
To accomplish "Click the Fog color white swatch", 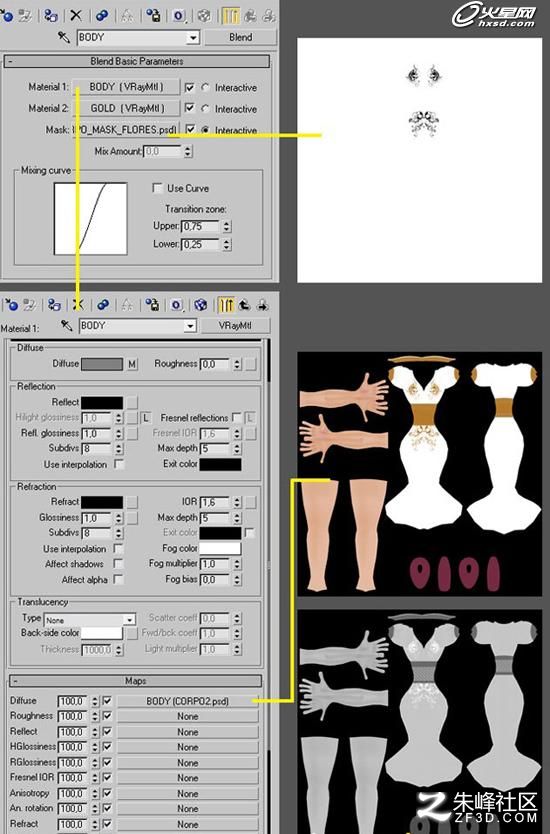I will pyautogui.click(x=220, y=548).
